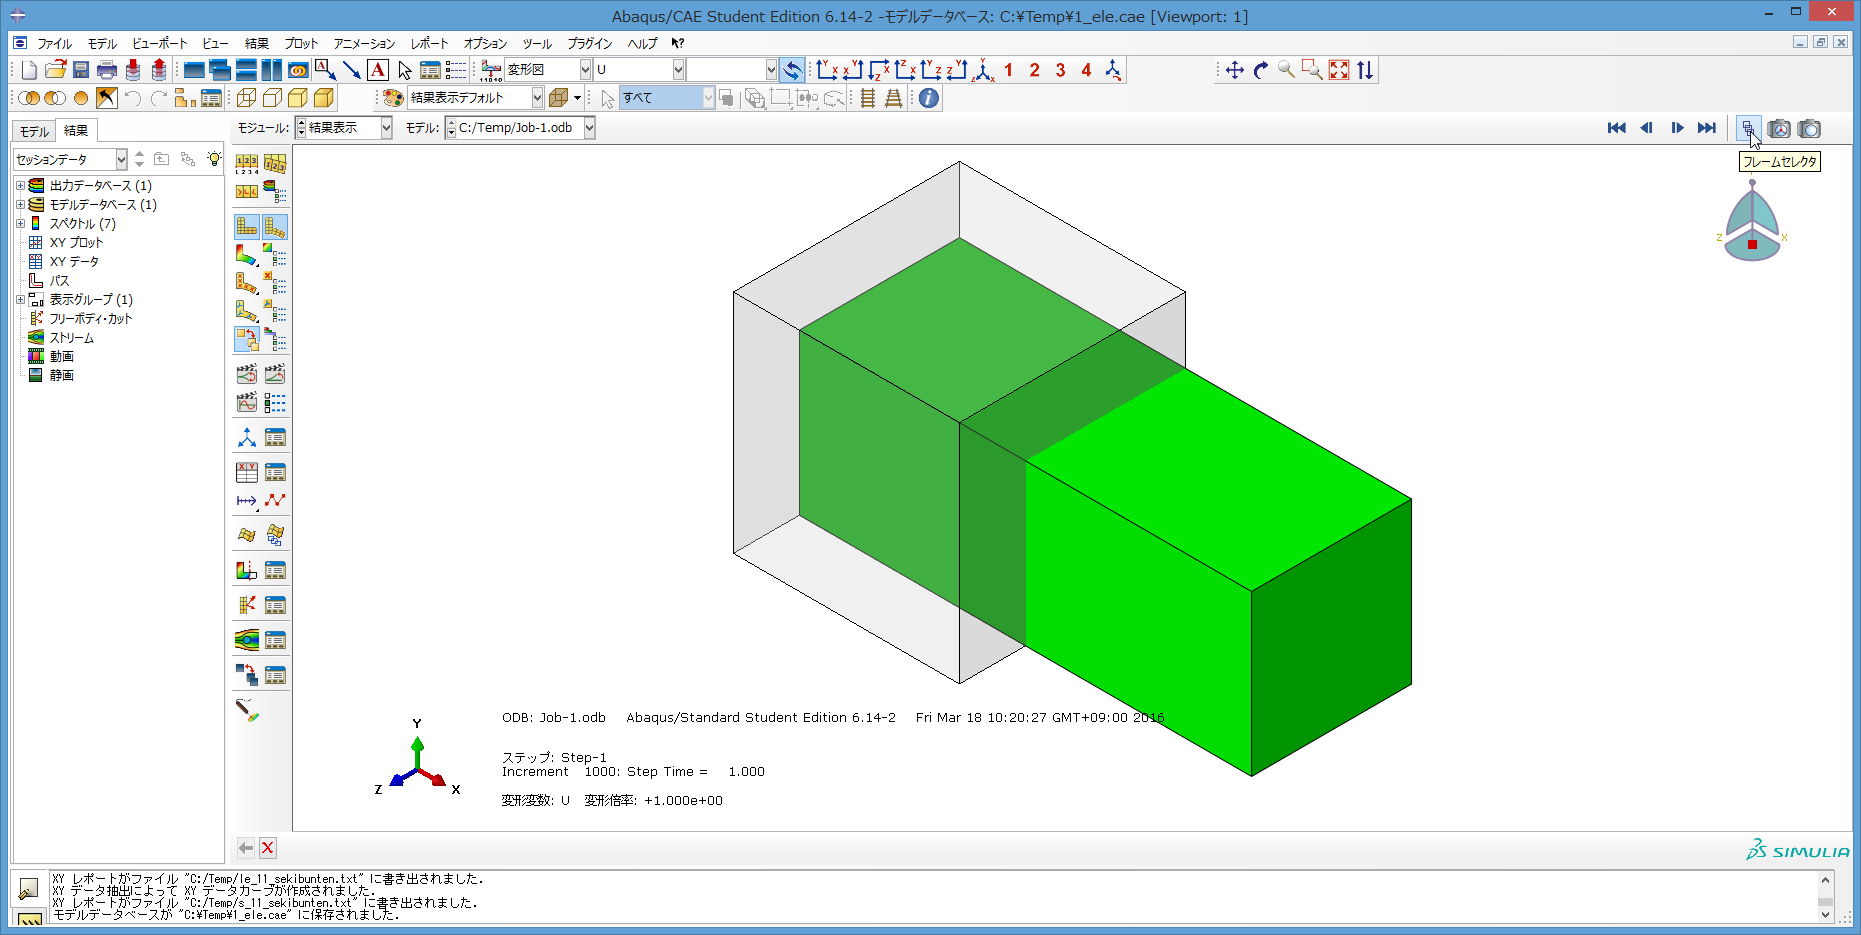Jump to last frame

(1707, 128)
